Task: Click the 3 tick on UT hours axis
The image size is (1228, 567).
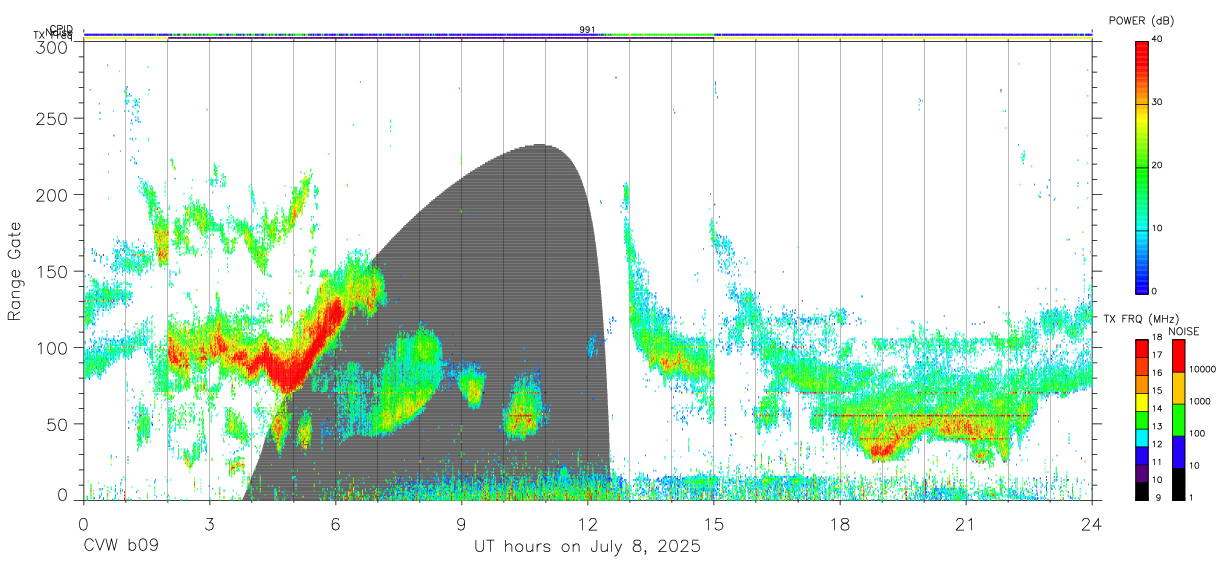Action: [209, 523]
